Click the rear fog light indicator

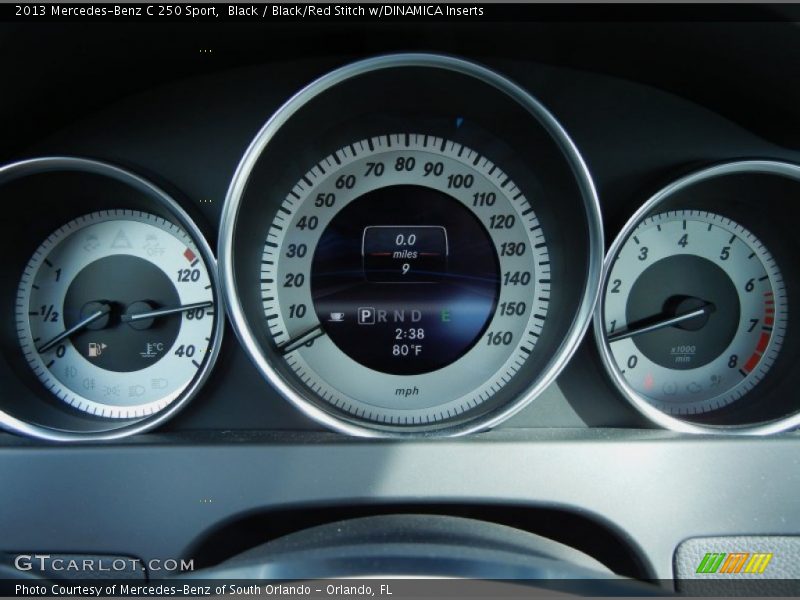[x=90, y=383]
